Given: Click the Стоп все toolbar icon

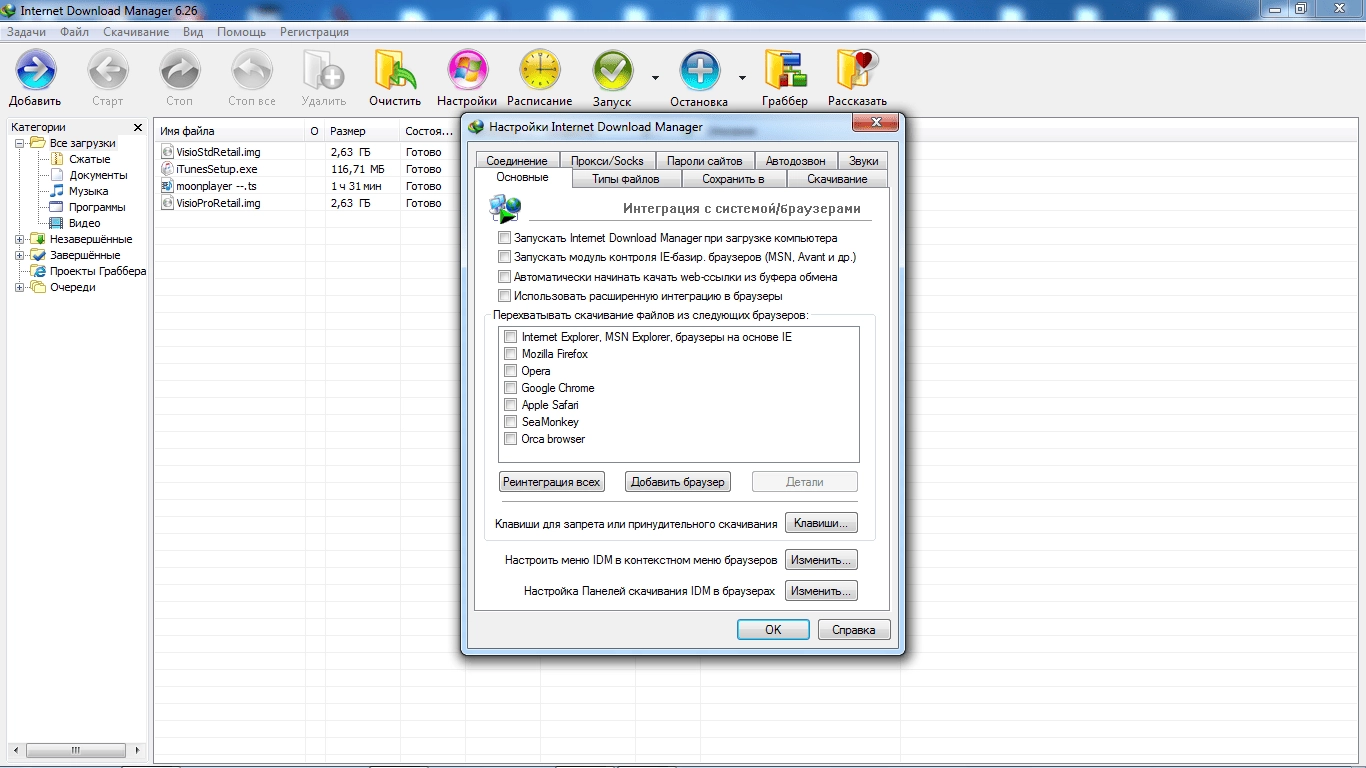Looking at the screenshot, I should click(252, 72).
